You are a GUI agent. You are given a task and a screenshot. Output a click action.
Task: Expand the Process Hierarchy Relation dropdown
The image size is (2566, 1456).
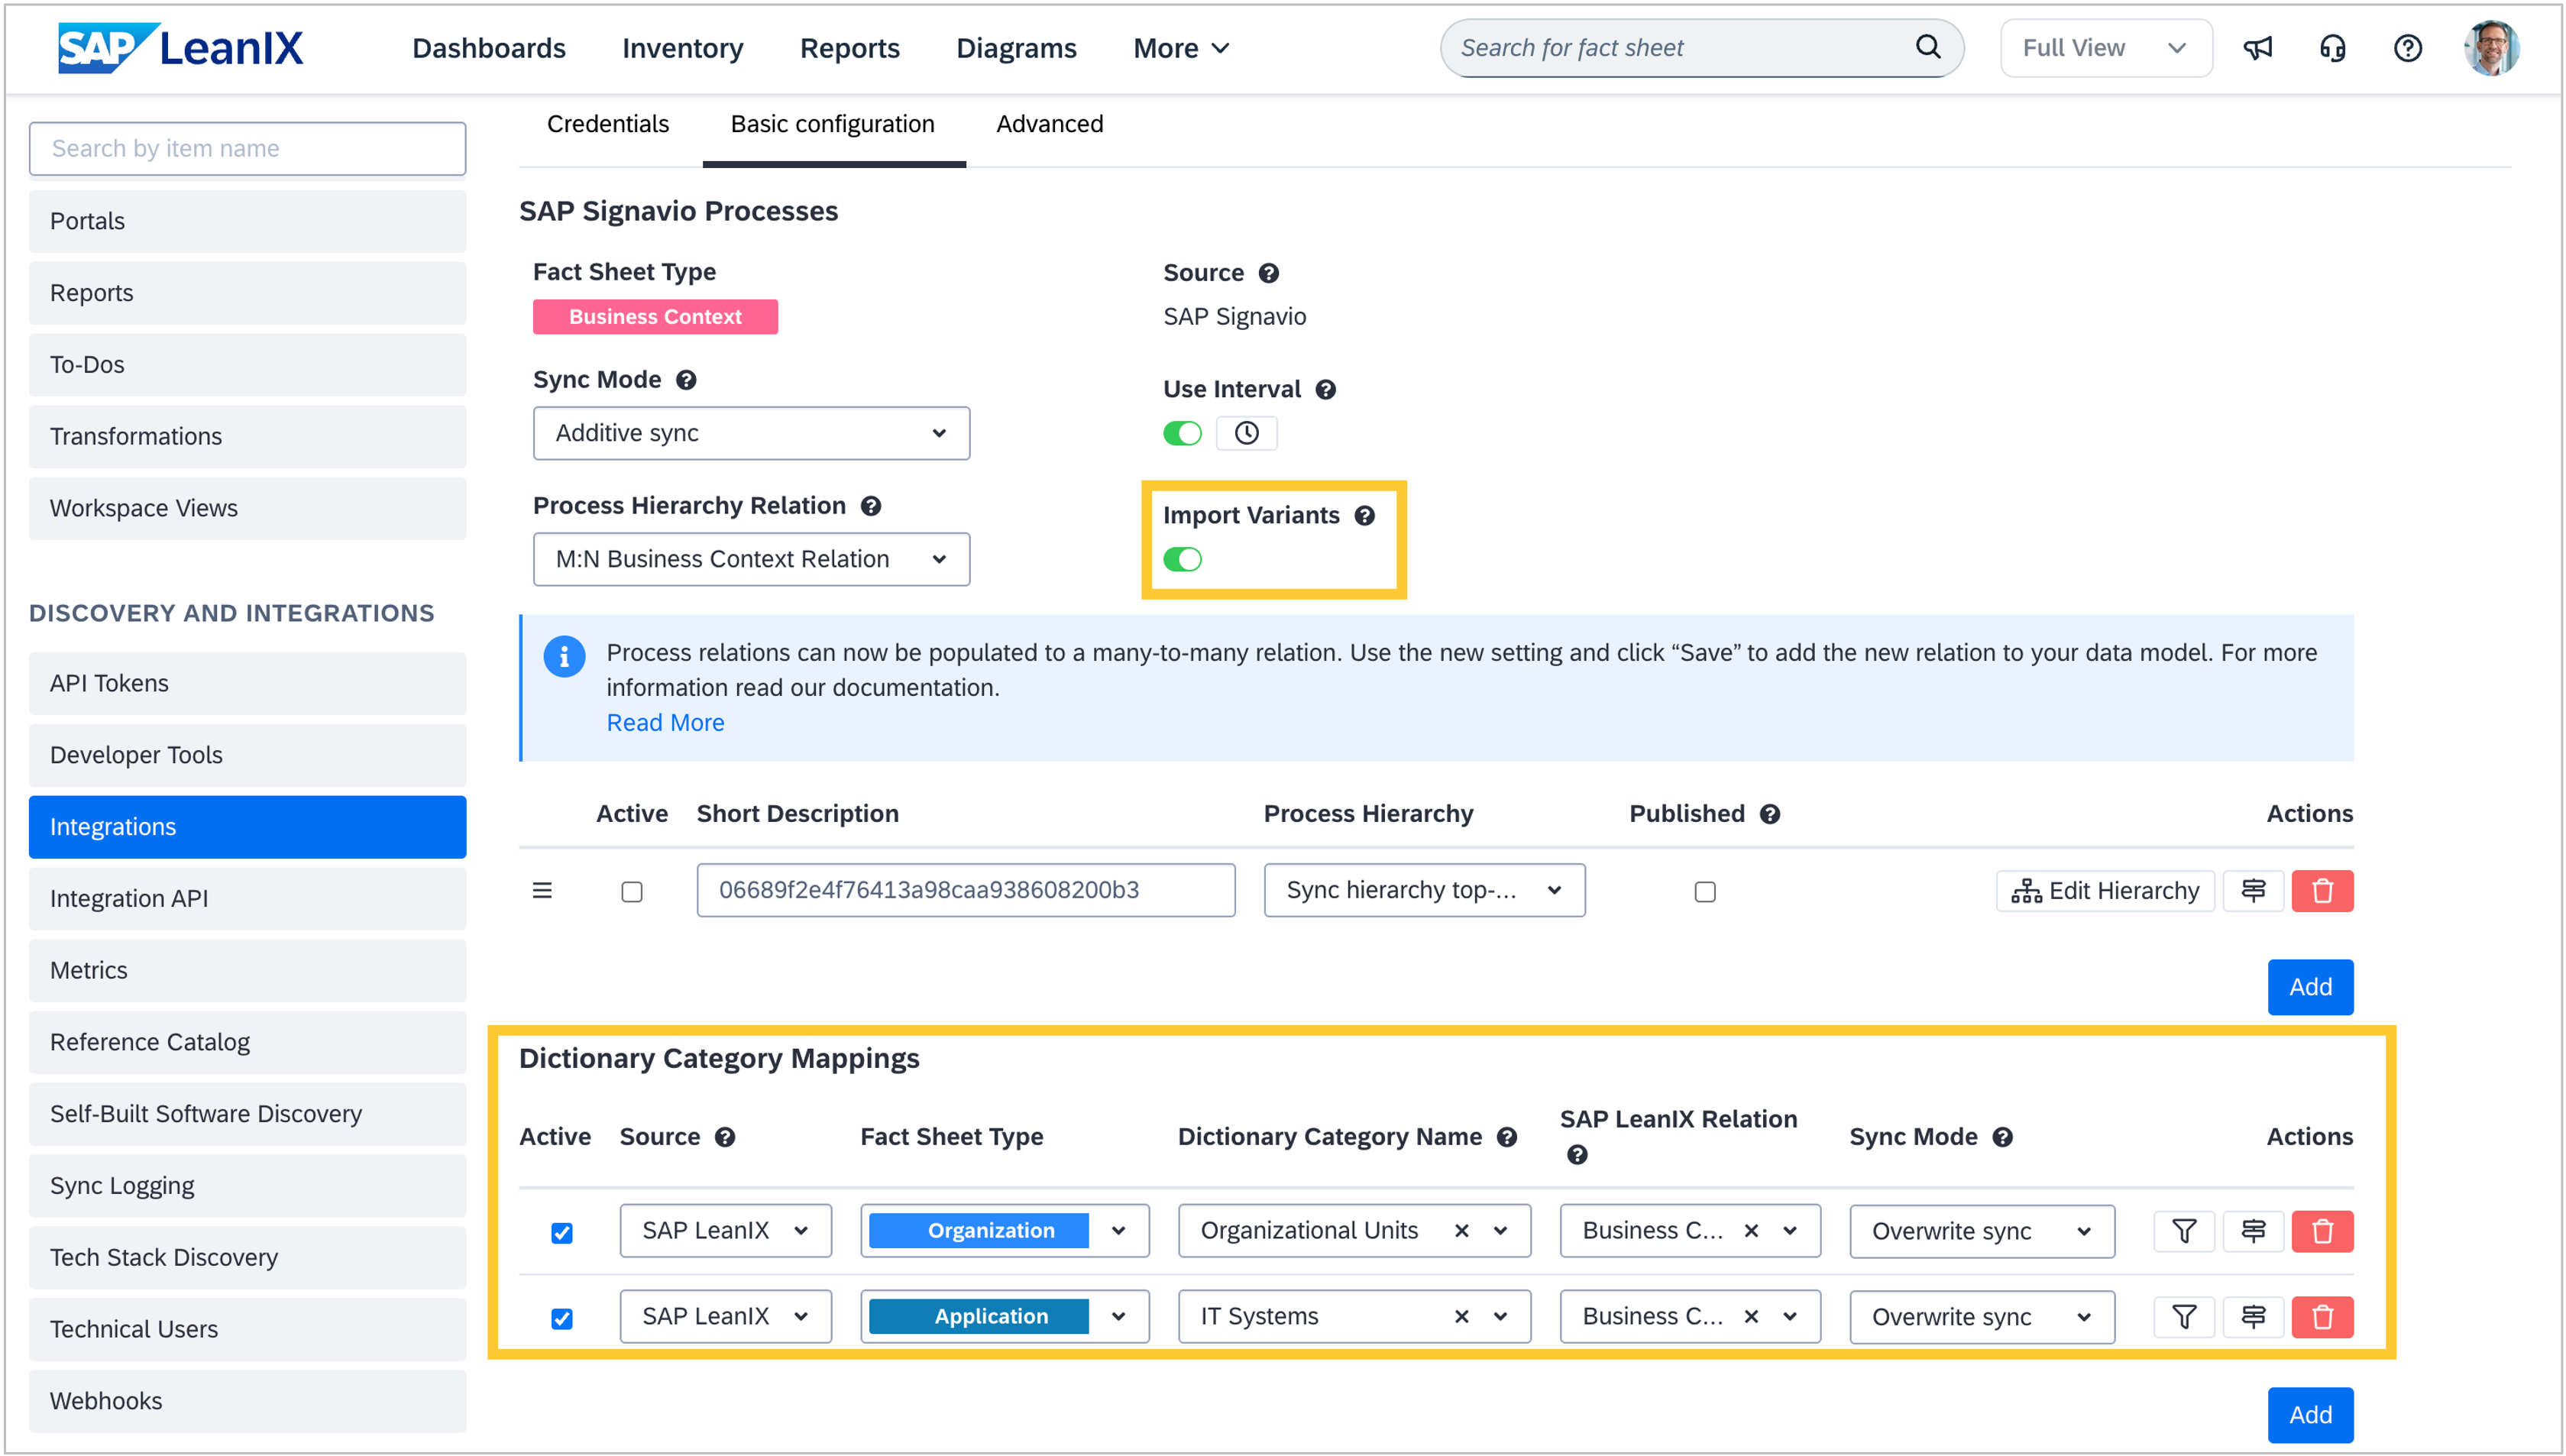[x=751, y=559]
